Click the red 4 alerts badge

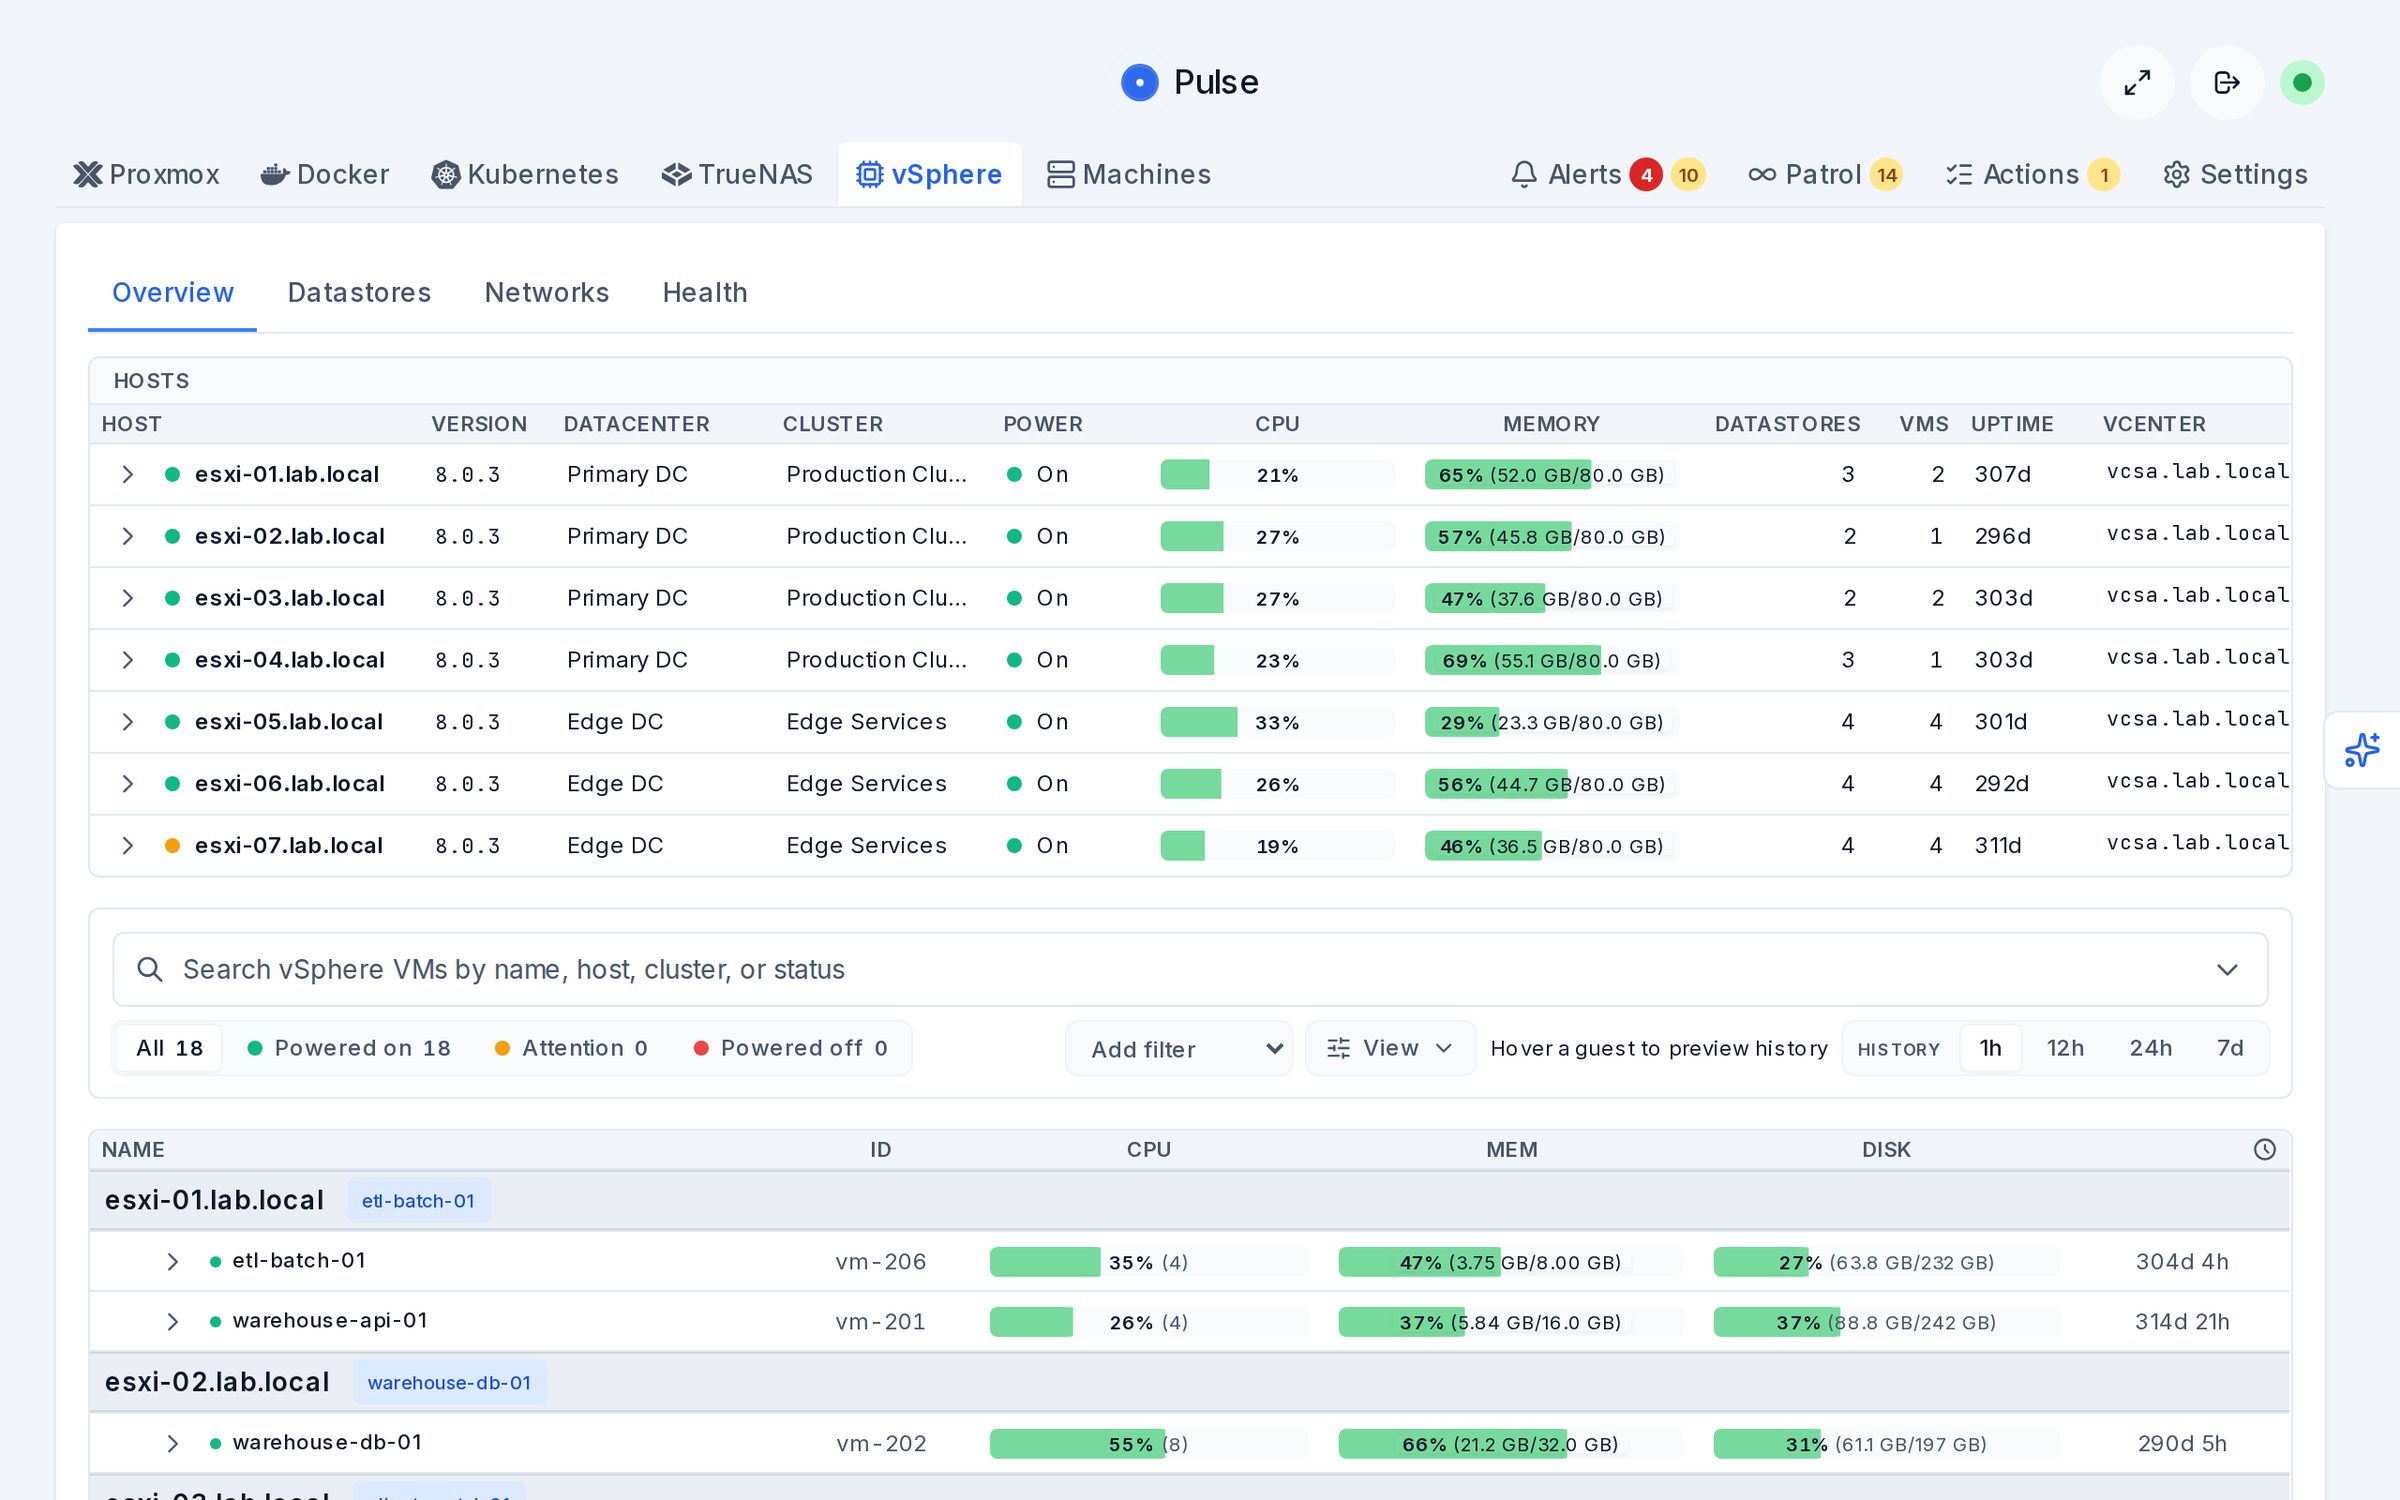(x=1646, y=175)
